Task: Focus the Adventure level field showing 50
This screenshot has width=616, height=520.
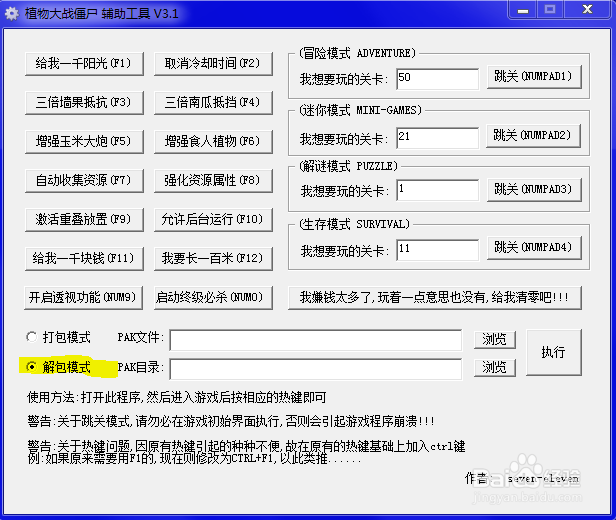Action: (438, 79)
